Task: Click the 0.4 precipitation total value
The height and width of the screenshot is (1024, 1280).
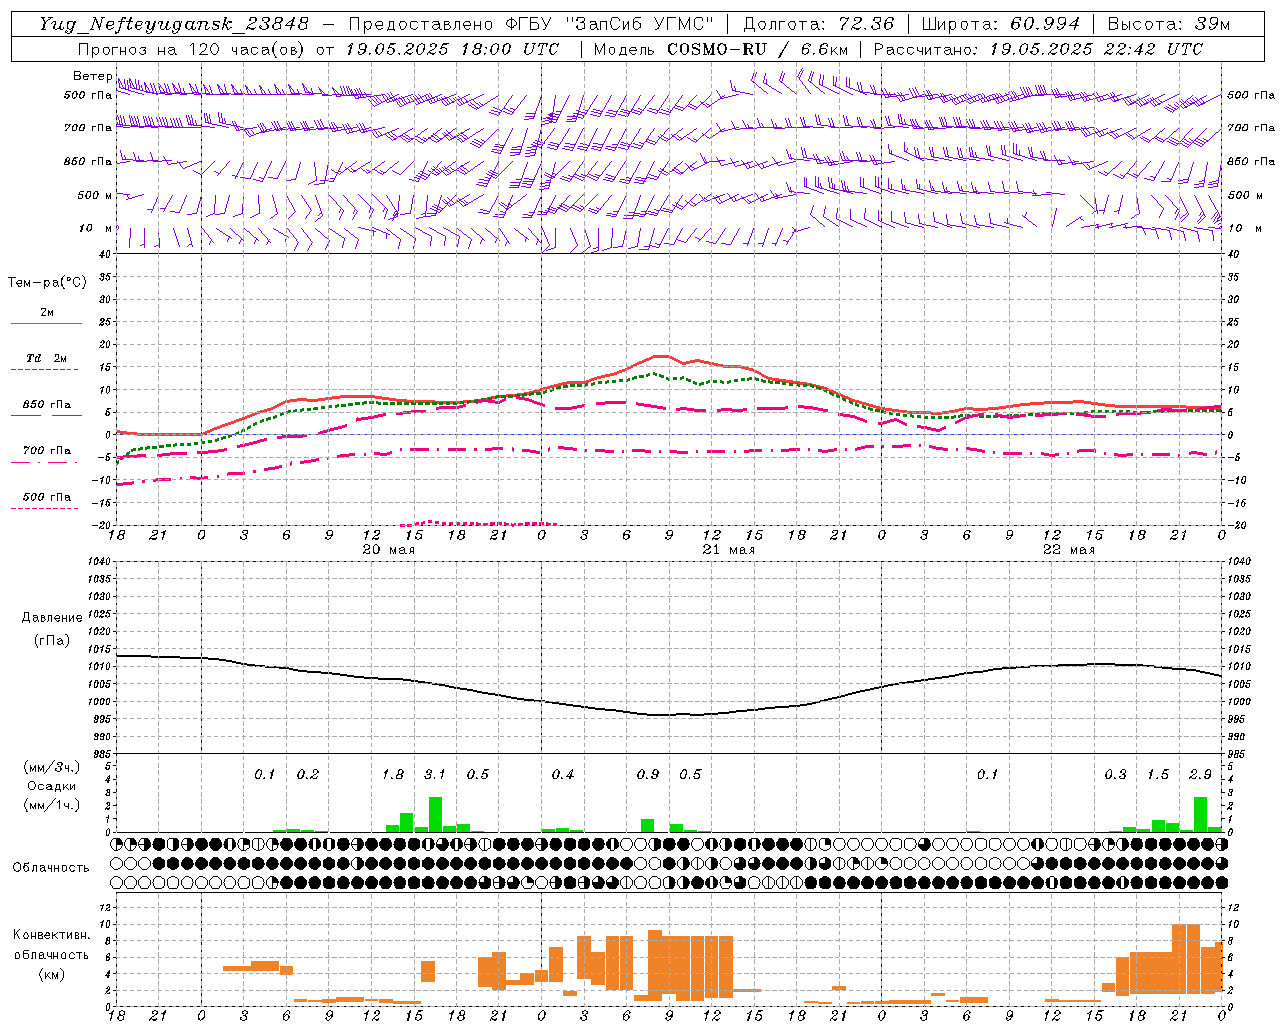Action: coord(563,774)
